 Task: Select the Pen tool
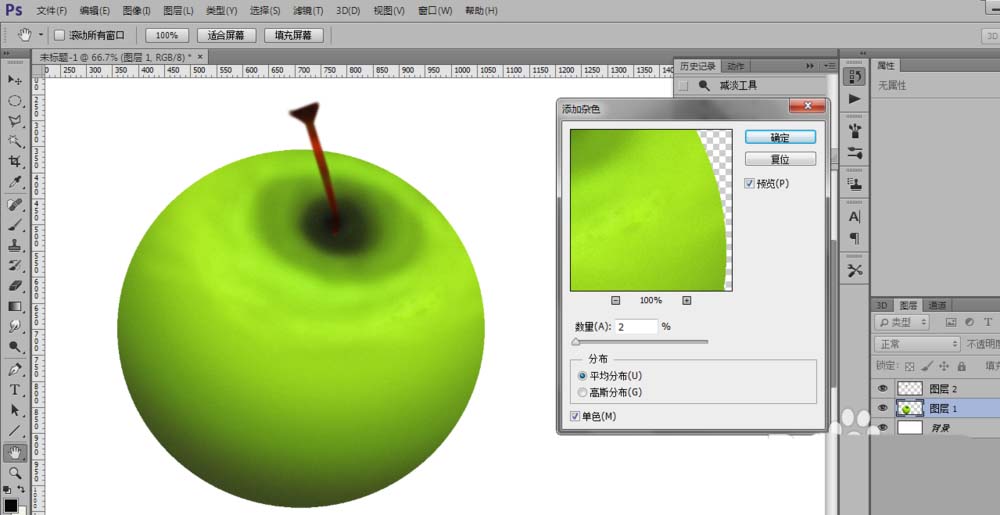(15, 370)
